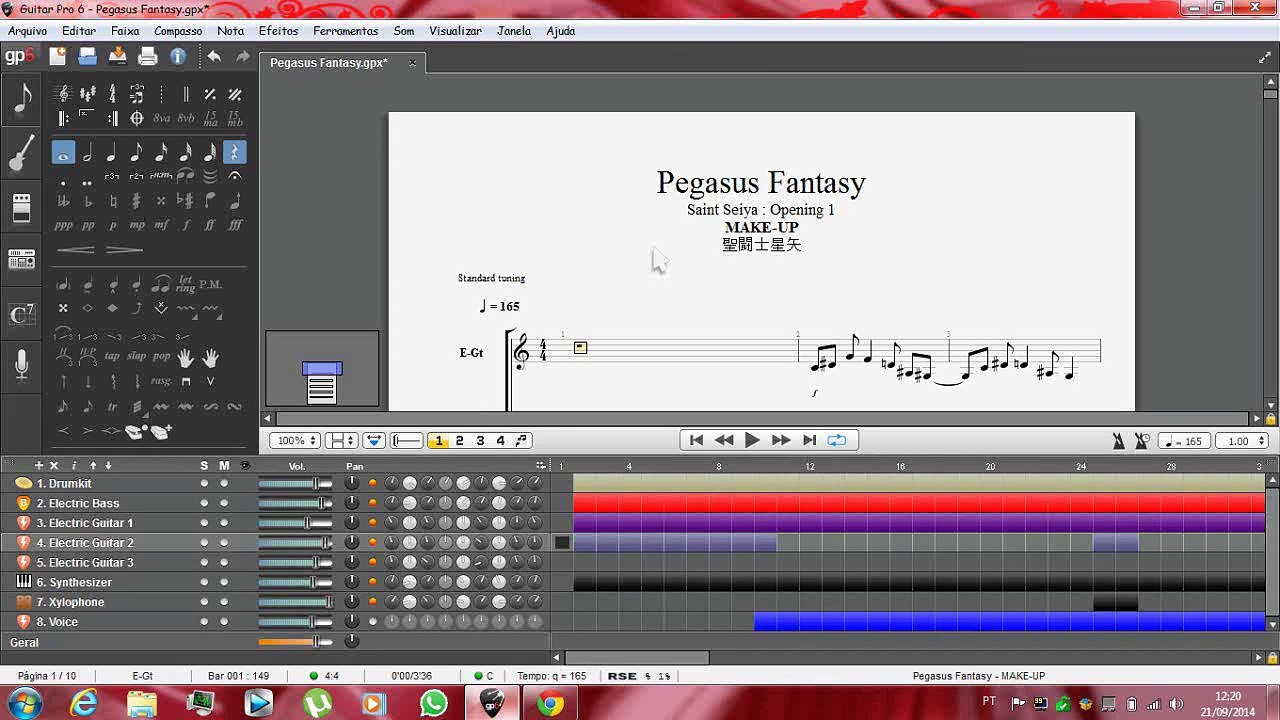Undo last action arrow icon
Screen dimensions: 1280x720
pos(214,56)
